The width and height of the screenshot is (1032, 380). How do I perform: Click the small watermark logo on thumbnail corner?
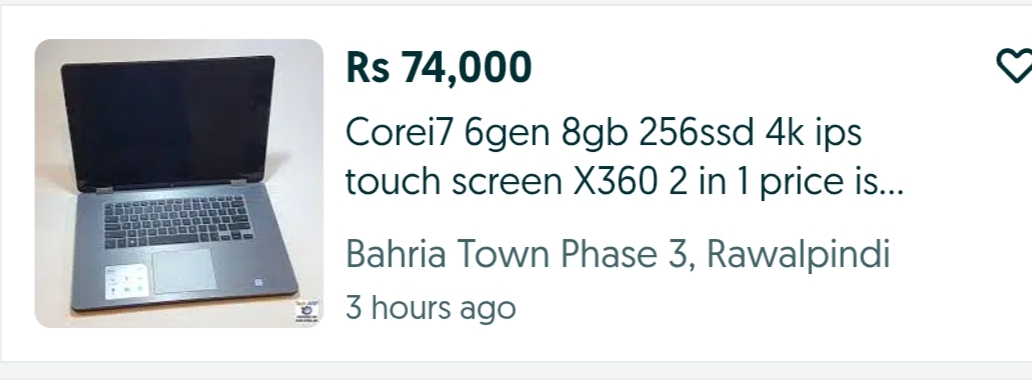pyautogui.click(x=307, y=312)
